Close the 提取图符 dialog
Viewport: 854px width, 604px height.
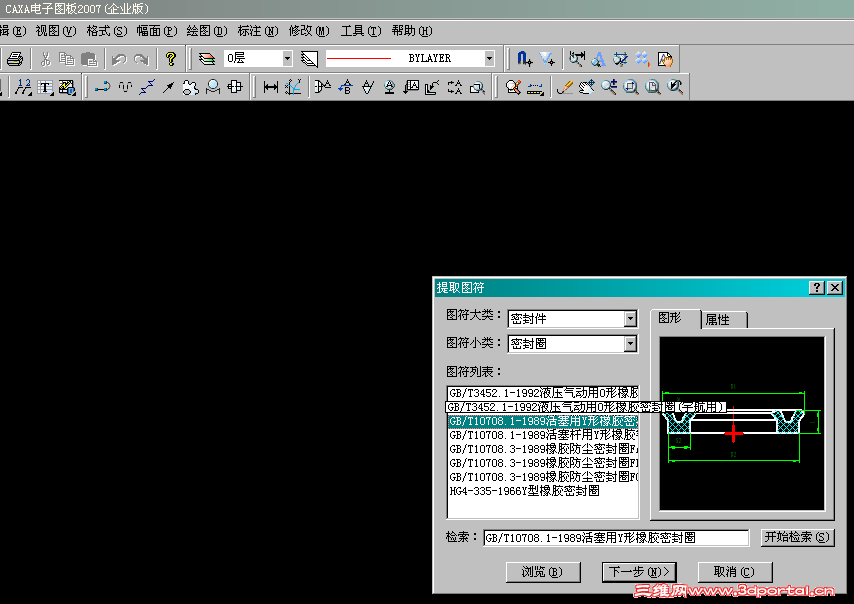point(834,288)
